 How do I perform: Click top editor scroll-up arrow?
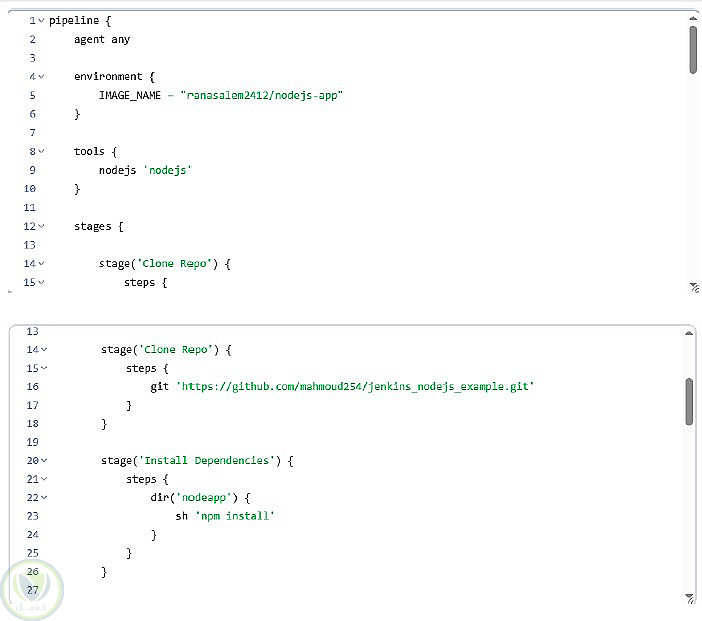click(x=693, y=18)
